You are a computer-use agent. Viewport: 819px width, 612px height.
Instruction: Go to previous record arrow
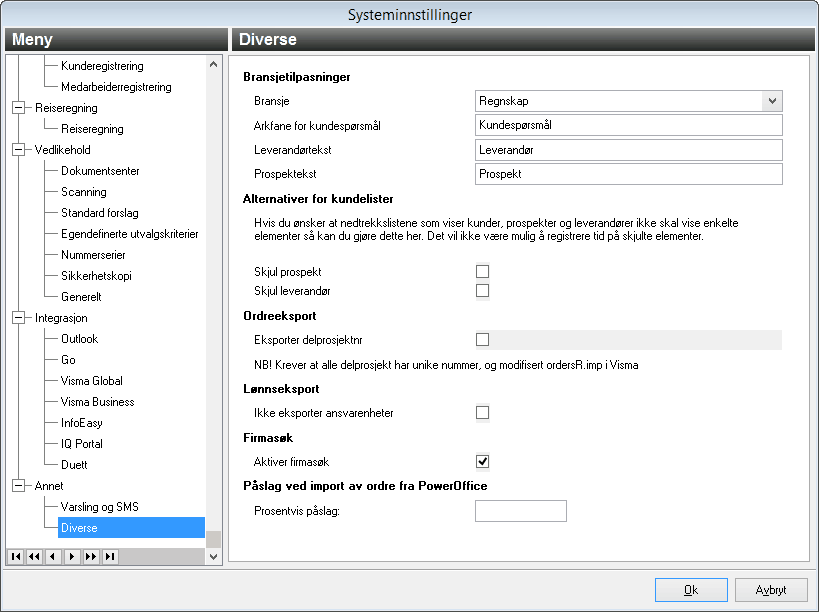pos(53,557)
